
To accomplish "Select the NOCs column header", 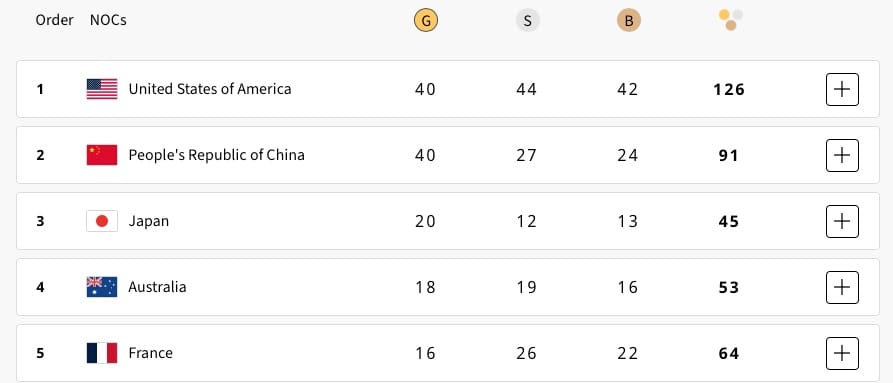I will [108, 20].
